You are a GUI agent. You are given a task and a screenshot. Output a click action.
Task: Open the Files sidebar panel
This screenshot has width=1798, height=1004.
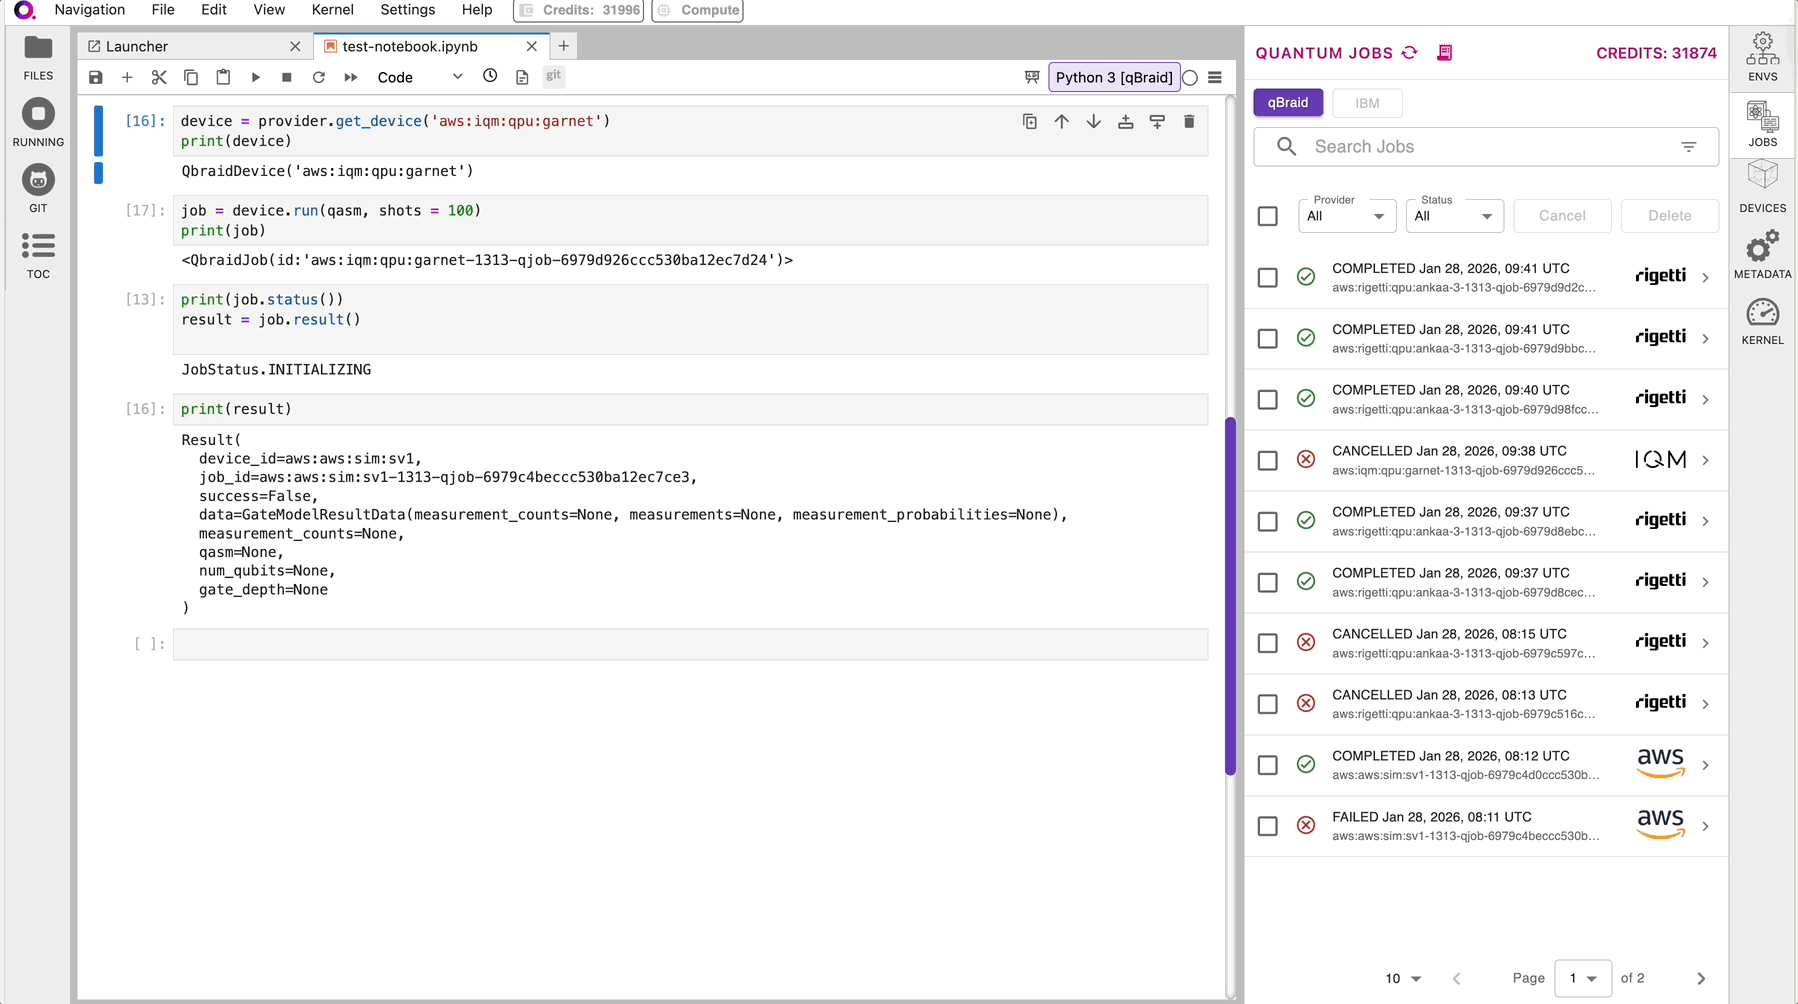[x=38, y=58]
